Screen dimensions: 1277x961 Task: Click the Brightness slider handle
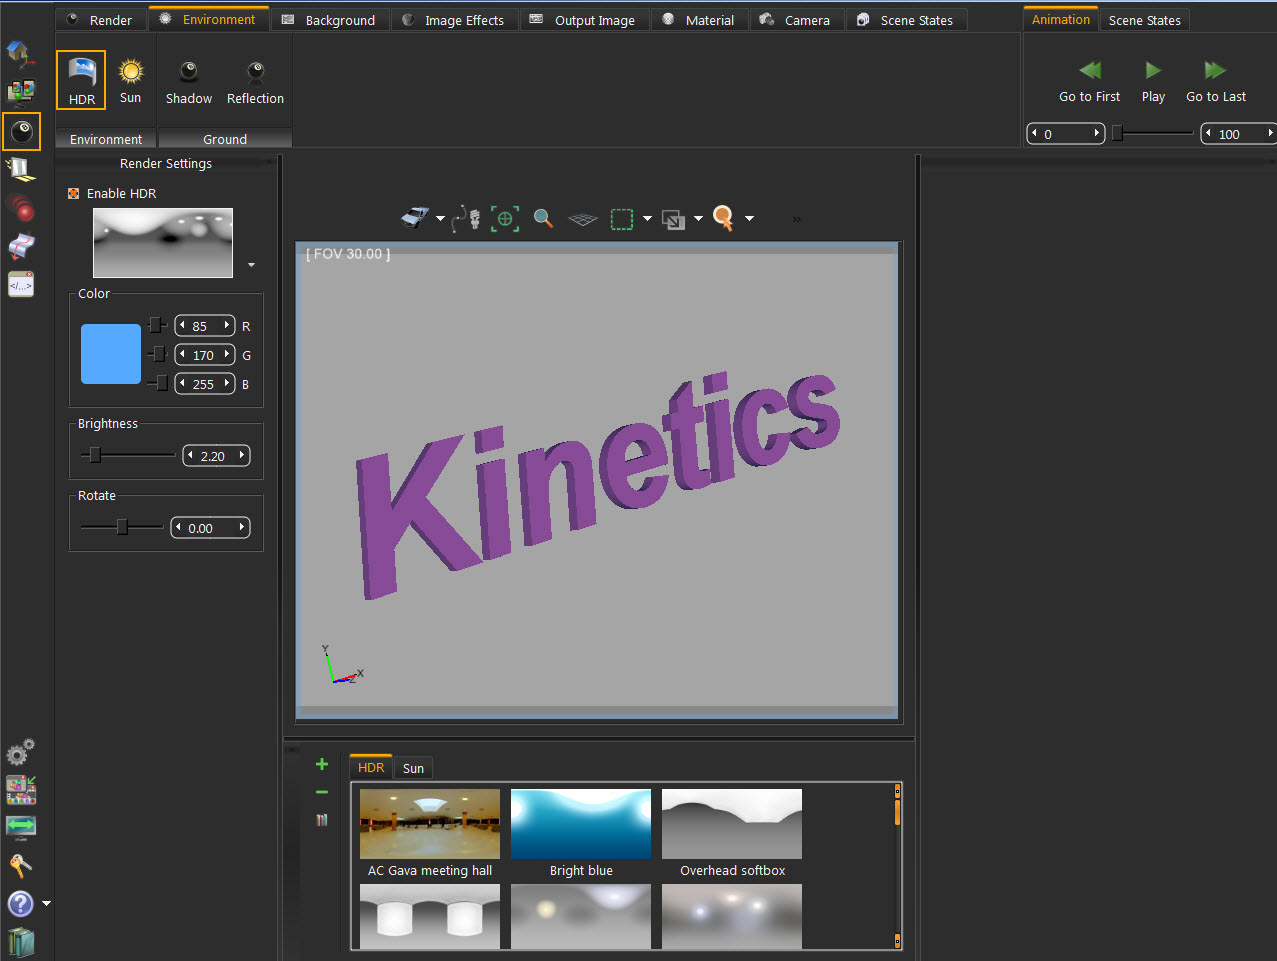coord(95,455)
